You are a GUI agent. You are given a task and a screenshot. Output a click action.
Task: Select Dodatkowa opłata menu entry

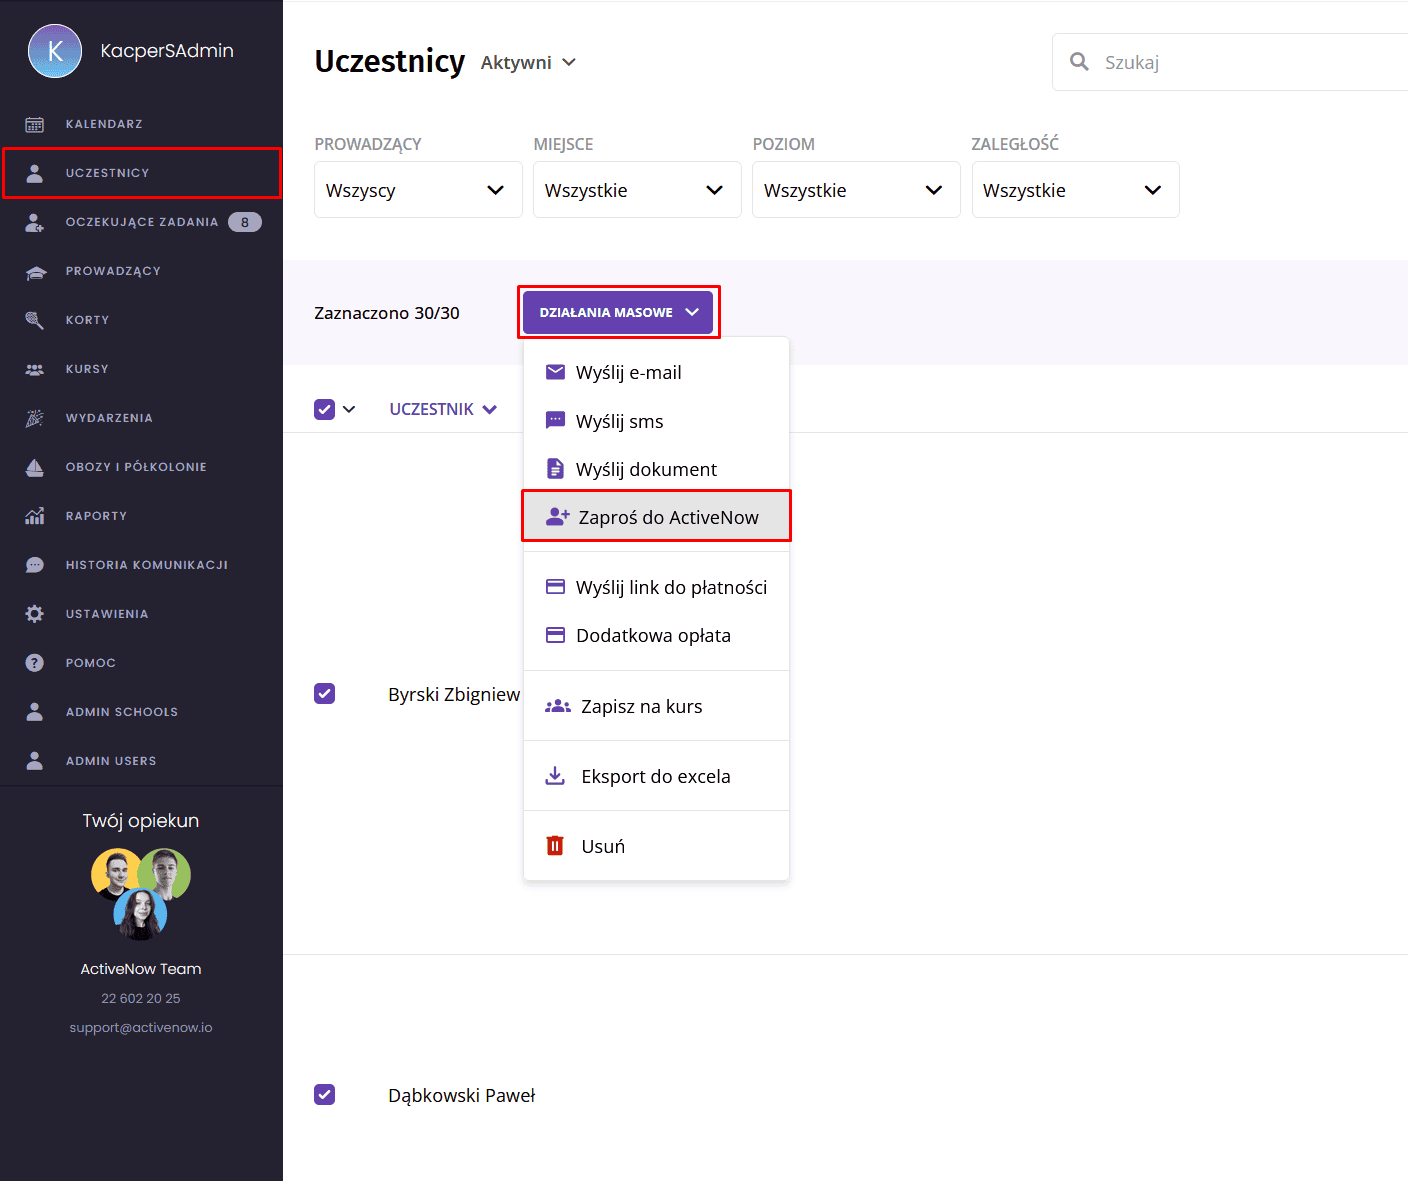[656, 635]
